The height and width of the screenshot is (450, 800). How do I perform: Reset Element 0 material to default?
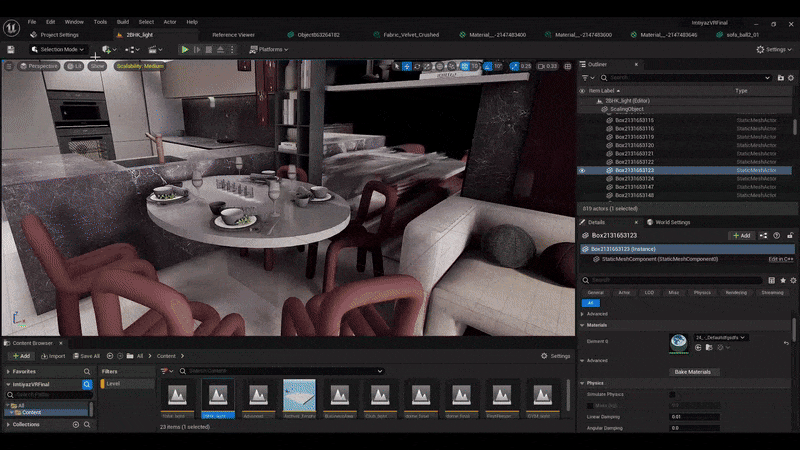(x=786, y=343)
